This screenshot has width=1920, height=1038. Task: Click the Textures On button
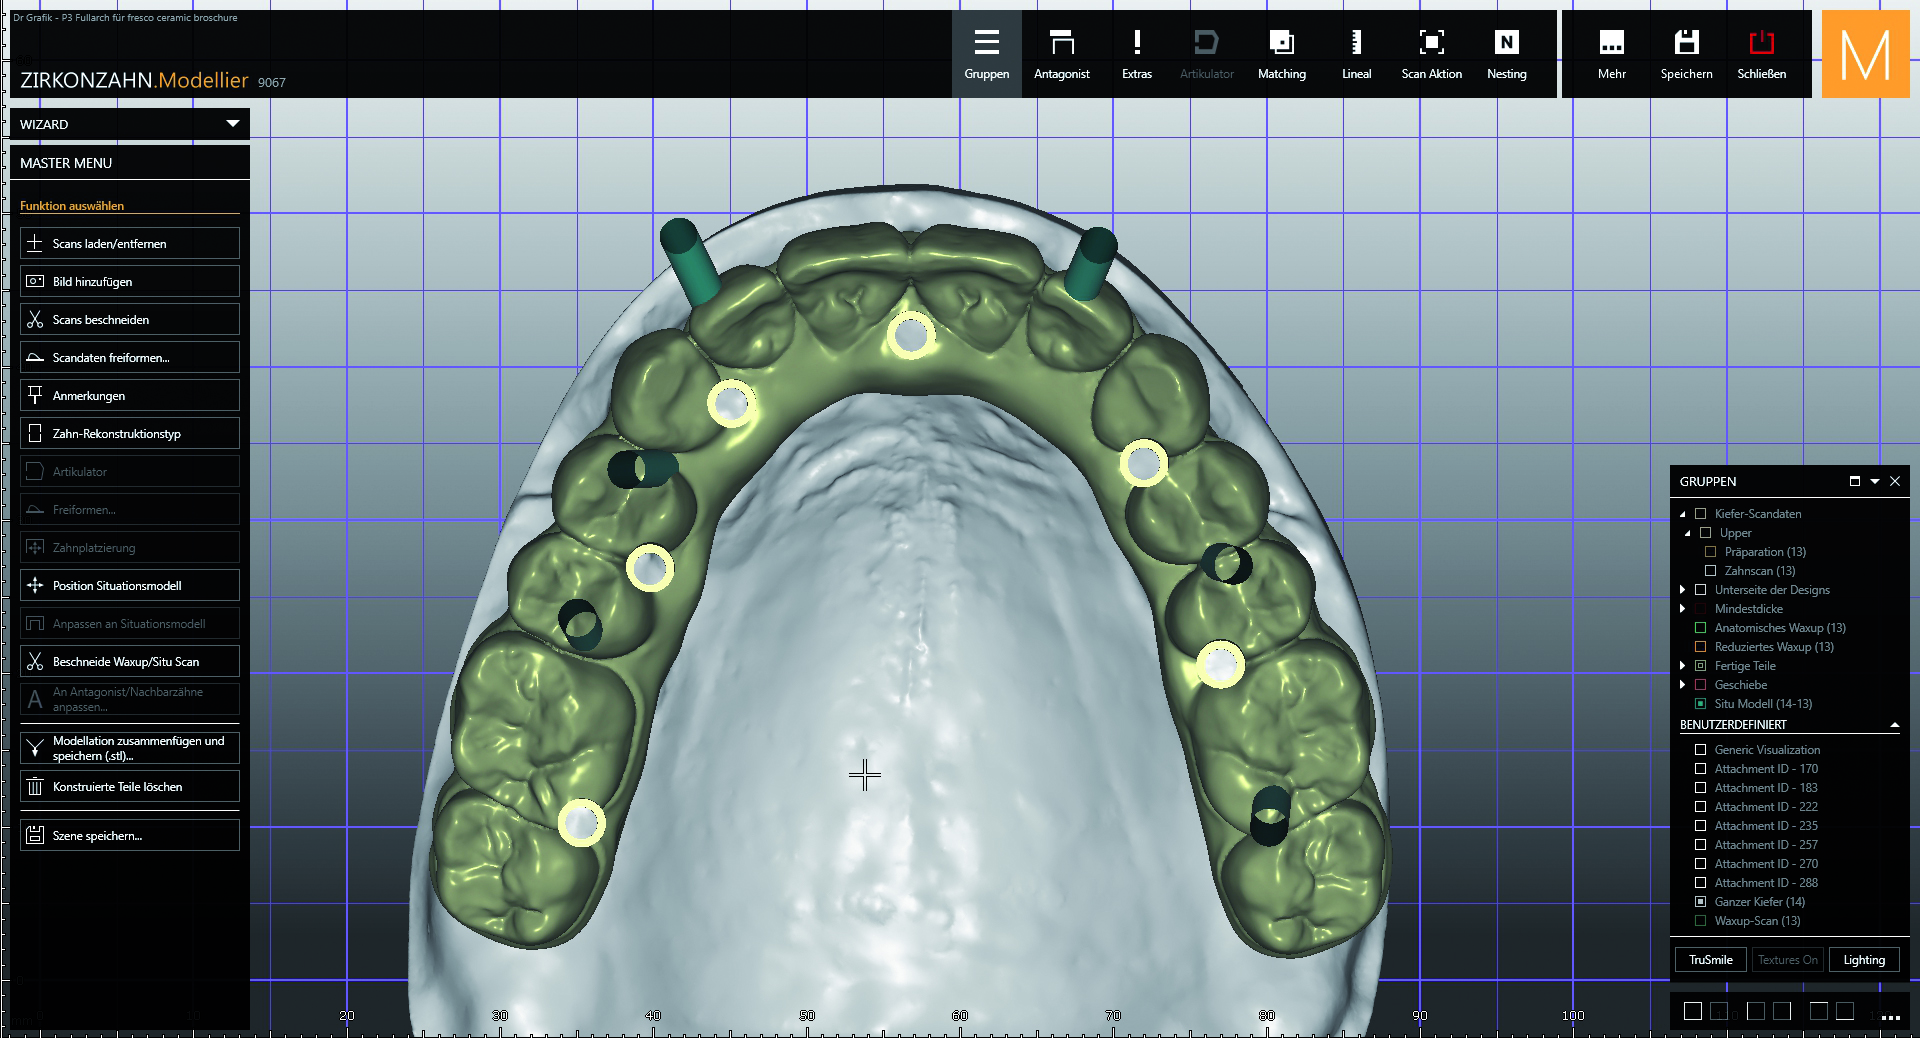pos(1787,959)
